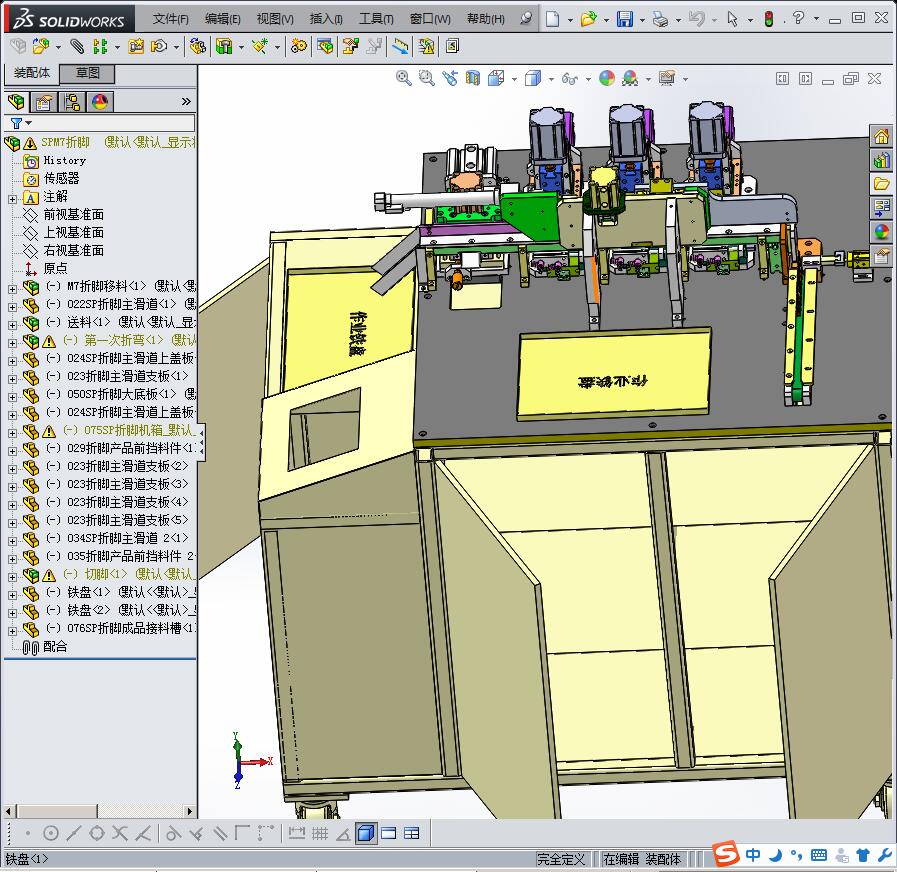Viewport: 897px width, 872px height.
Task: Click the Display Style cube icon
Action: click(533, 78)
